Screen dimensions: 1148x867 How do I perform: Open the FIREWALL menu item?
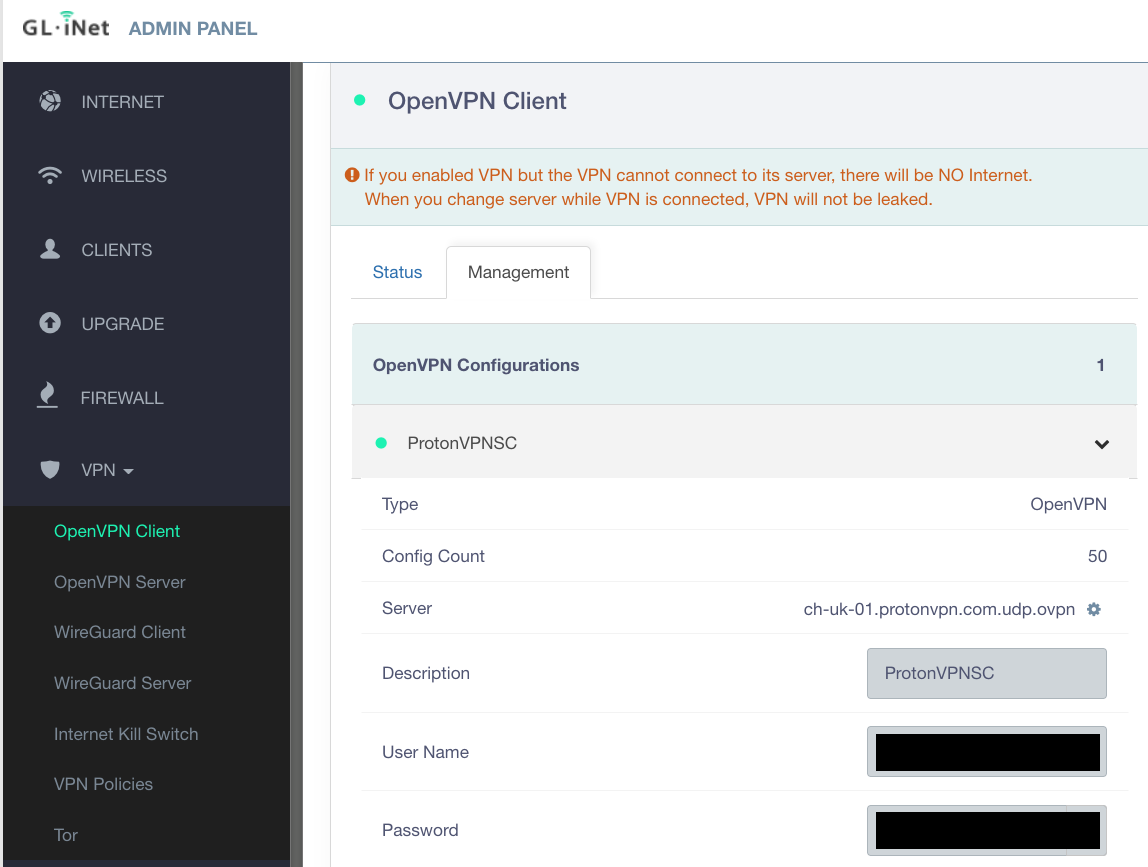click(122, 398)
